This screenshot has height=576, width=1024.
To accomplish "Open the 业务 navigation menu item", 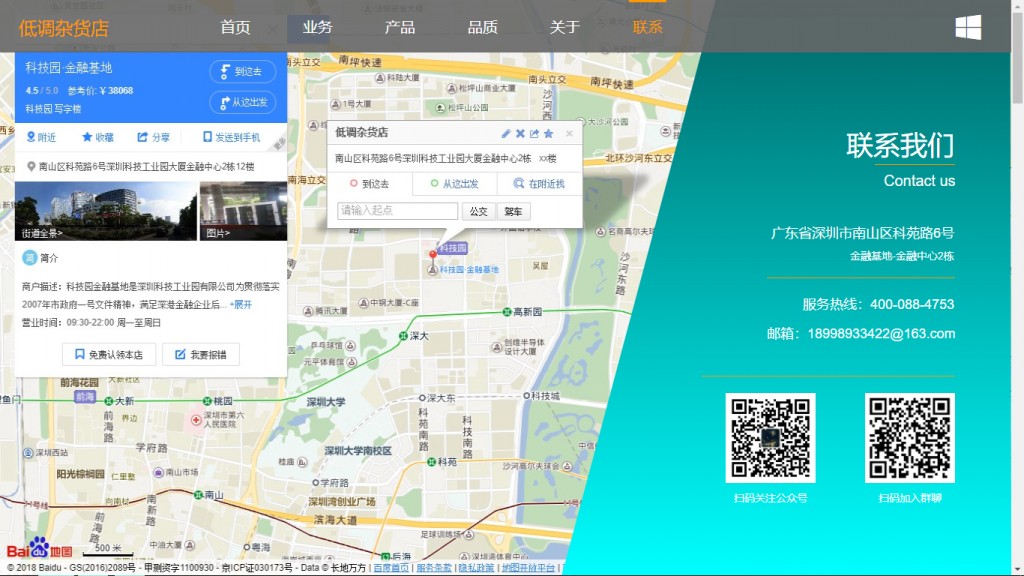I will tap(317, 27).
